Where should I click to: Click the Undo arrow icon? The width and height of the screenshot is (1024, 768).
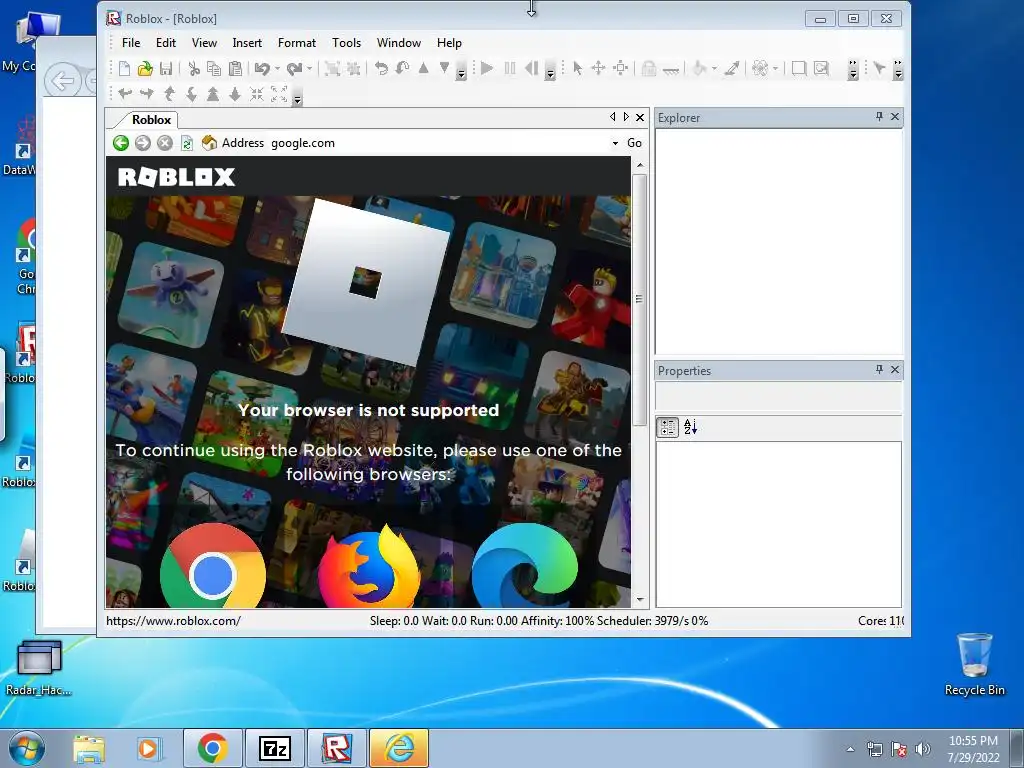tap(263, 68)
